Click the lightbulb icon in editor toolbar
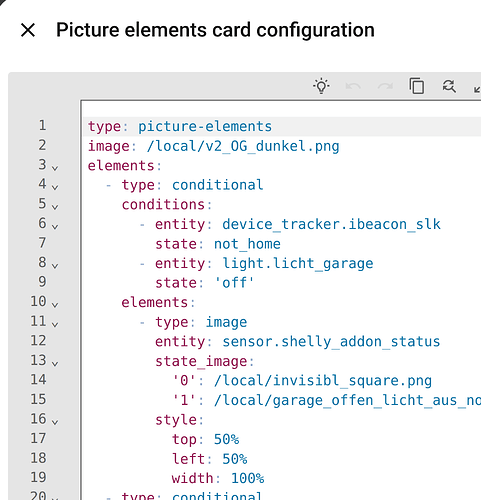Image resolution: width=481 pixels, height=500 pixels. coord(321,86)
